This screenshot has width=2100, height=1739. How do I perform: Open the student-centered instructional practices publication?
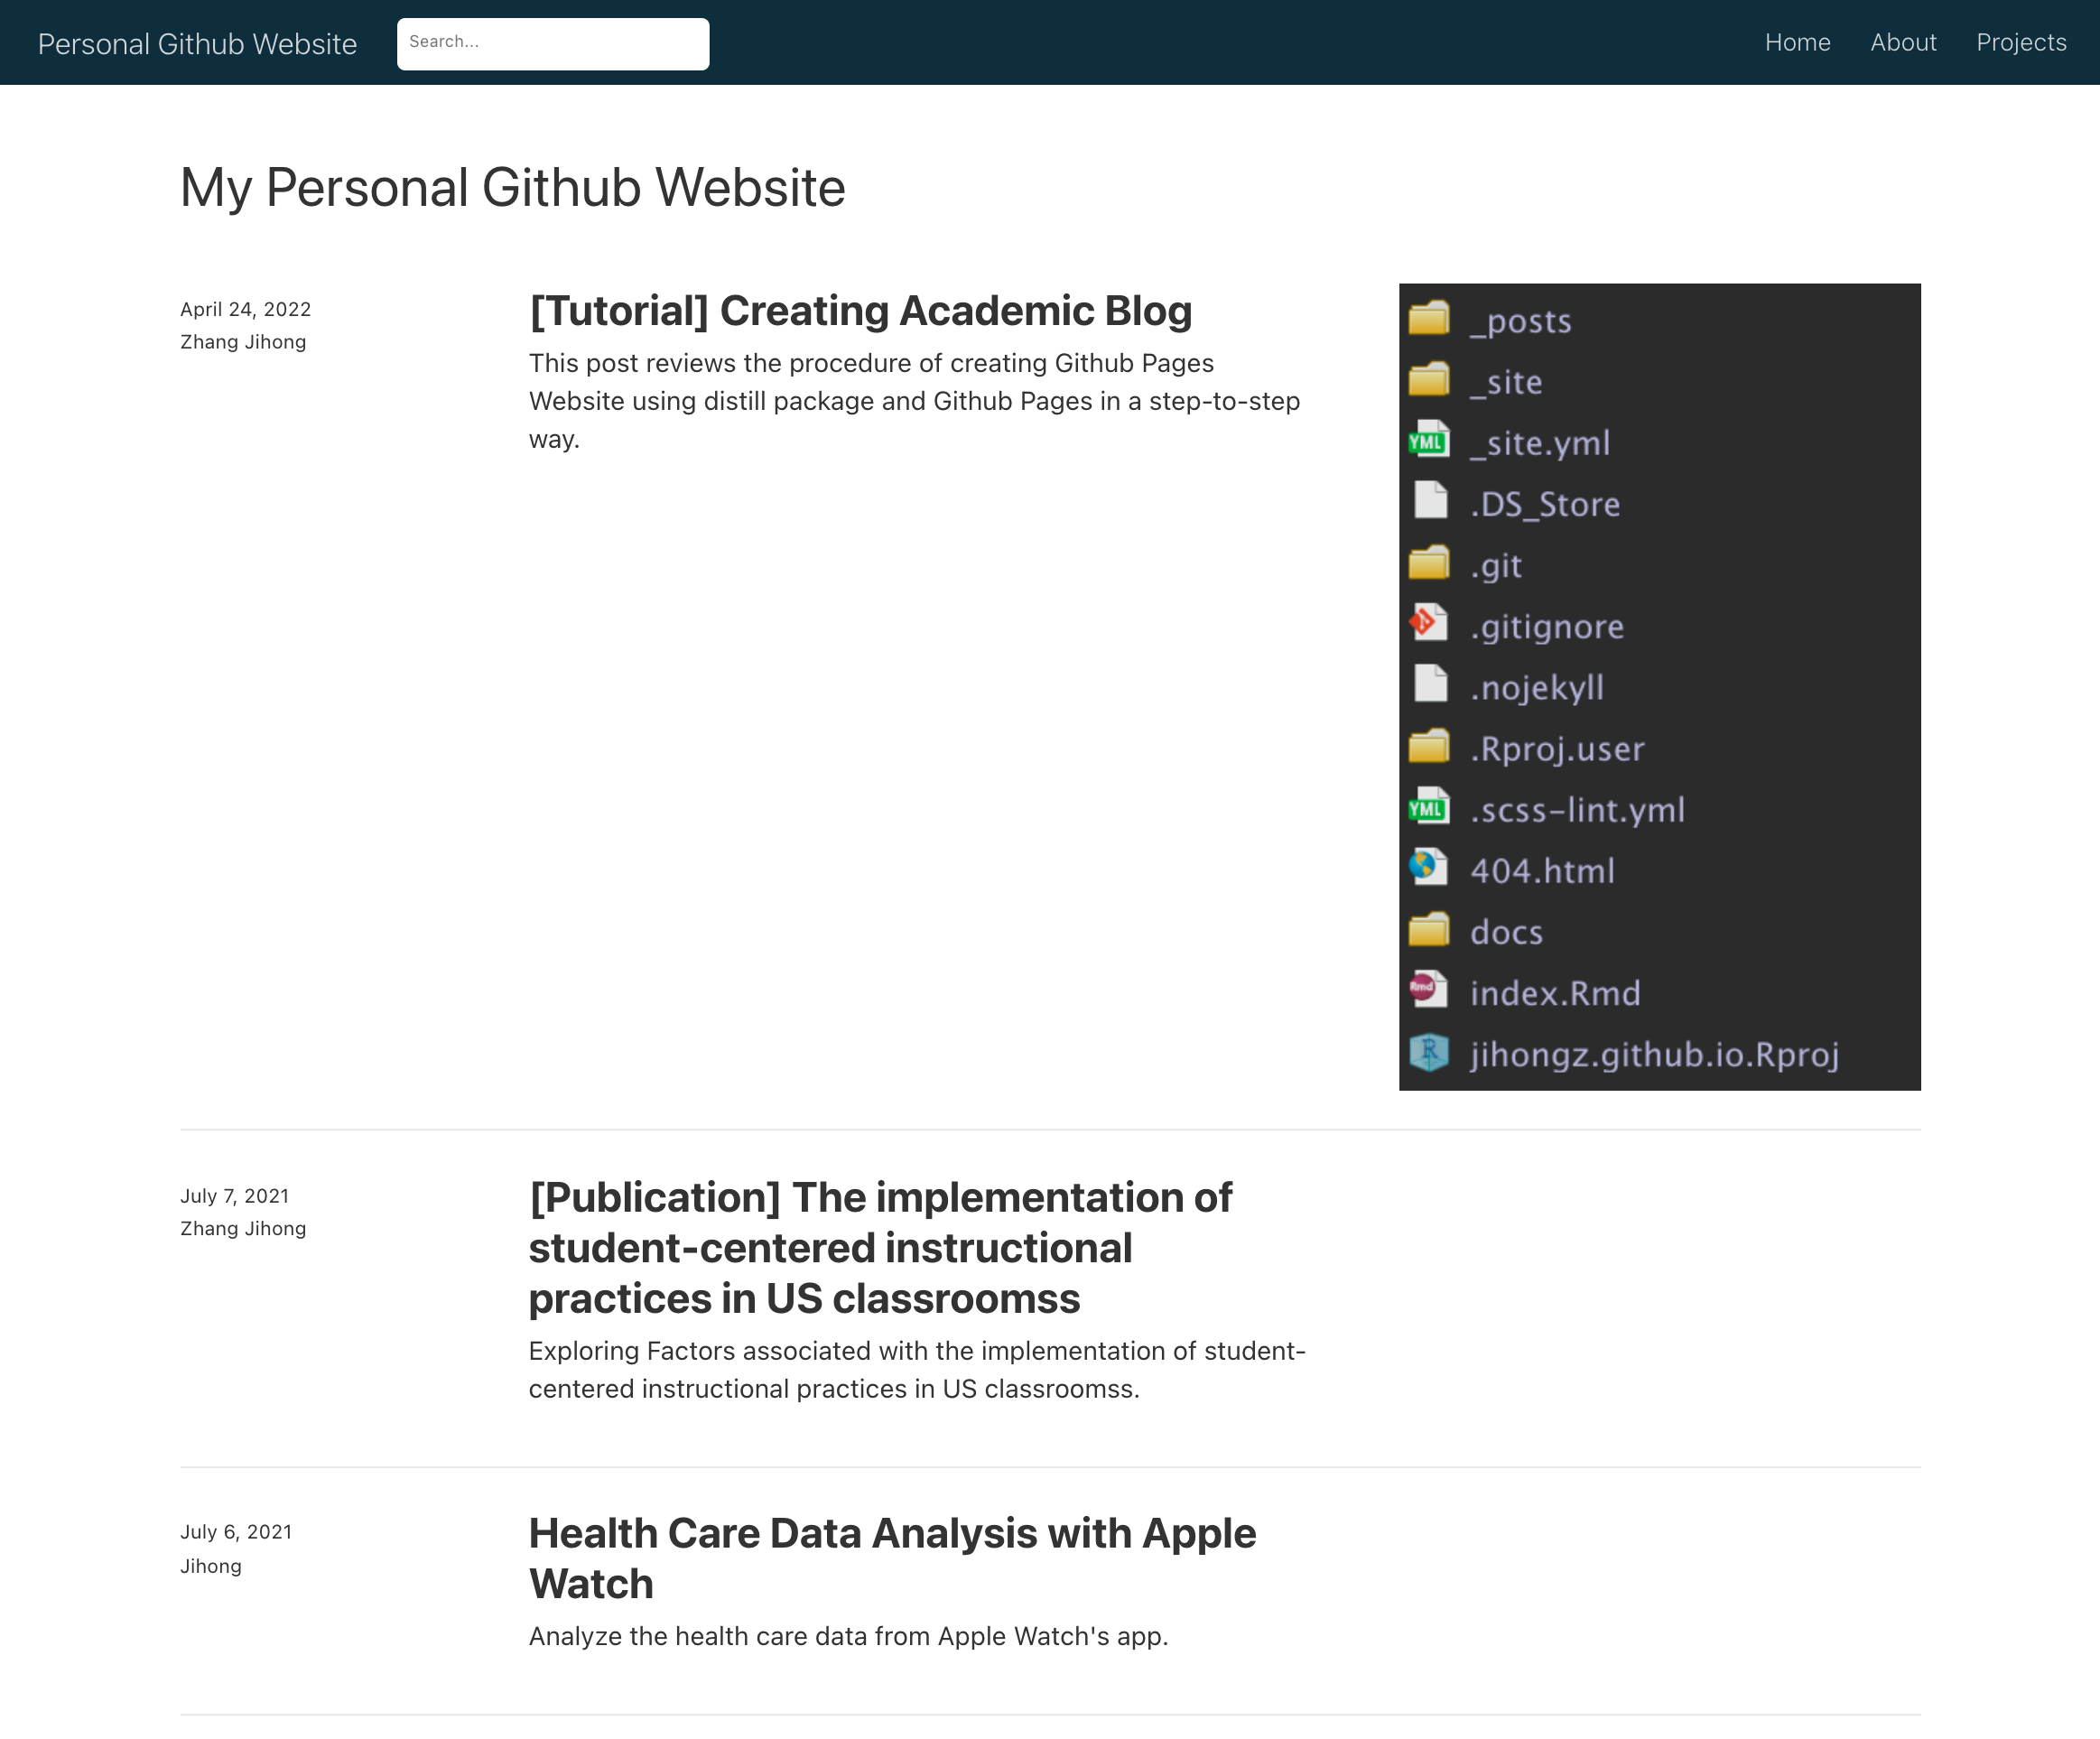click(880, 1247)
